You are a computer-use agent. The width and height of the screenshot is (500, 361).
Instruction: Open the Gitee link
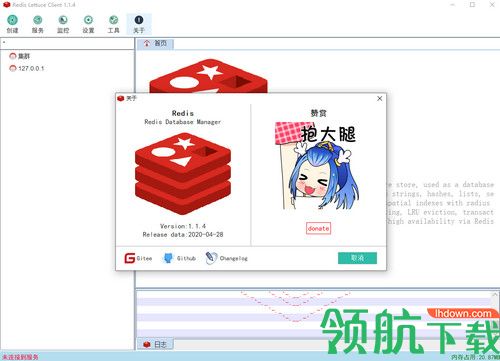(x=138, y=258)
